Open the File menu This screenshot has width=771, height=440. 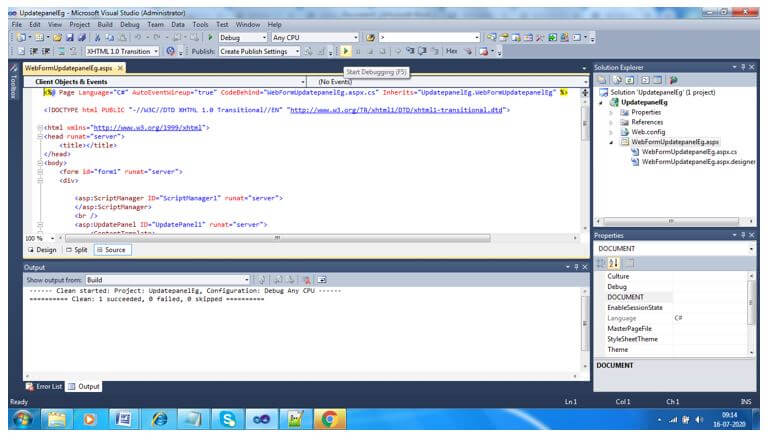[x=16, y=24]
